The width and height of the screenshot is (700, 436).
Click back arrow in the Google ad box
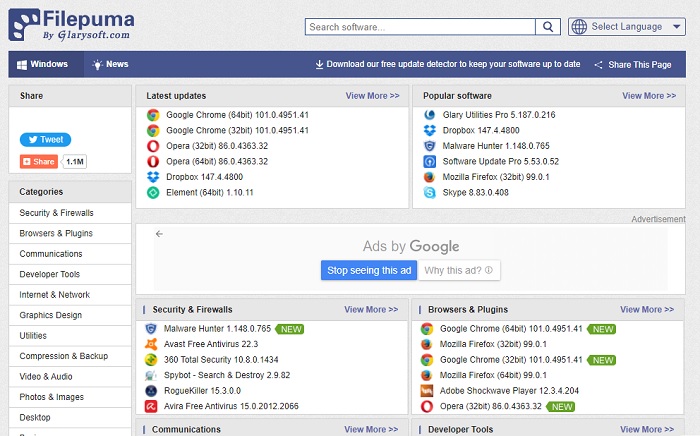[159, 233]
